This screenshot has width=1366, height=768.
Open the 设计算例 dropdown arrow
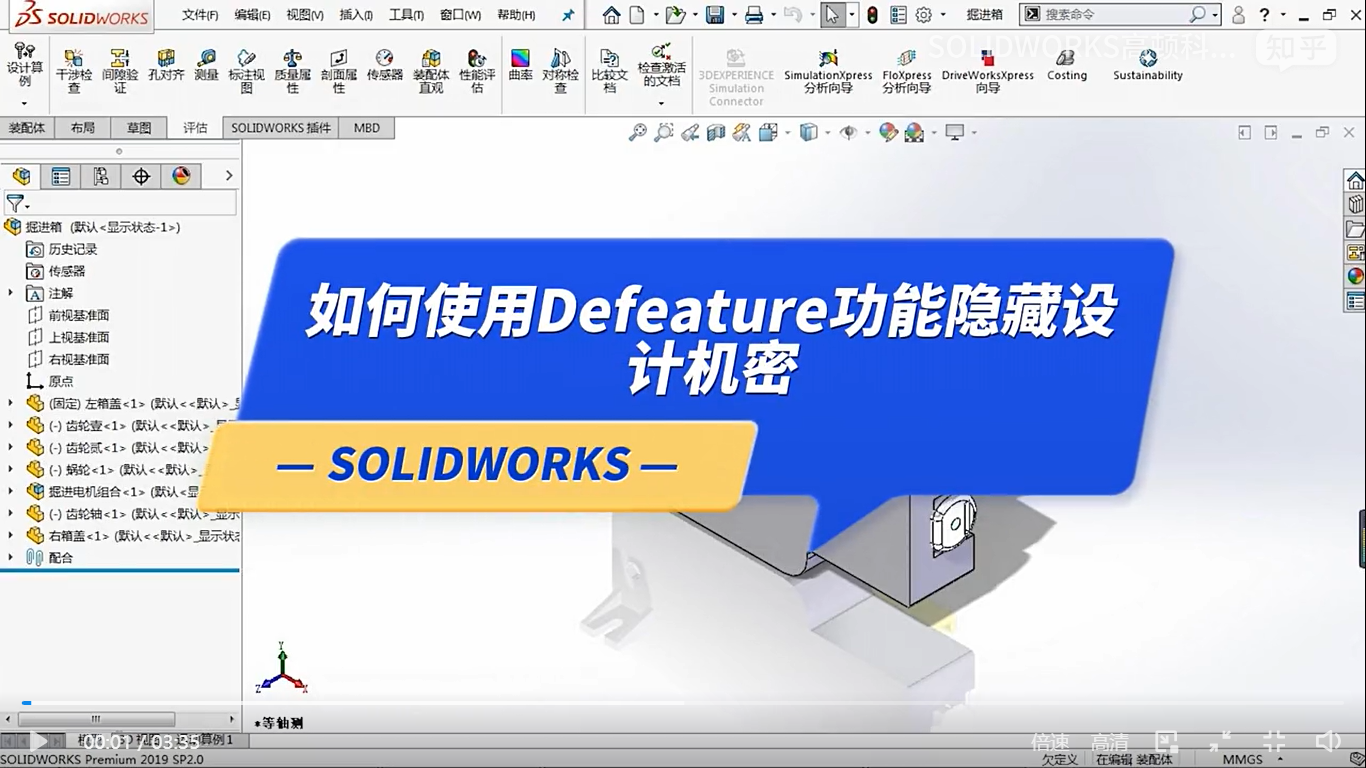[24, 103]
